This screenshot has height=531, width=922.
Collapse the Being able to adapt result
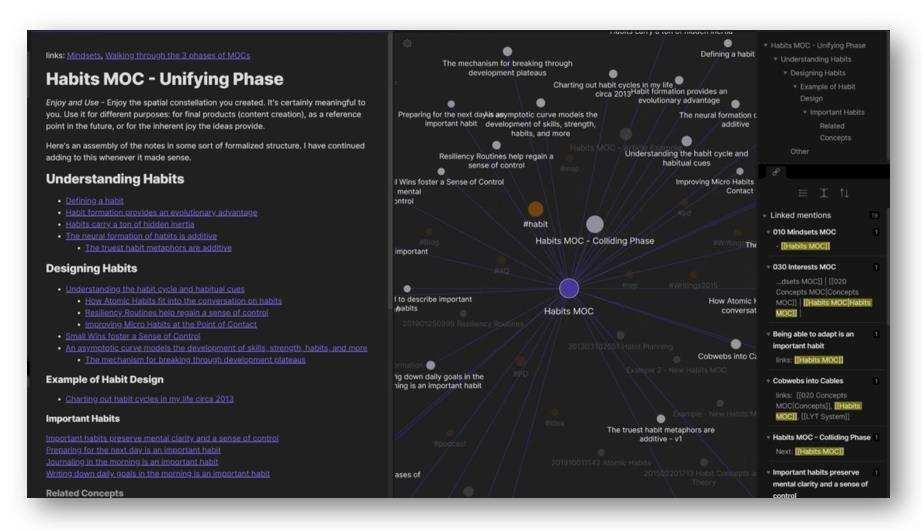pyautogui.click(x=765, y=334)
